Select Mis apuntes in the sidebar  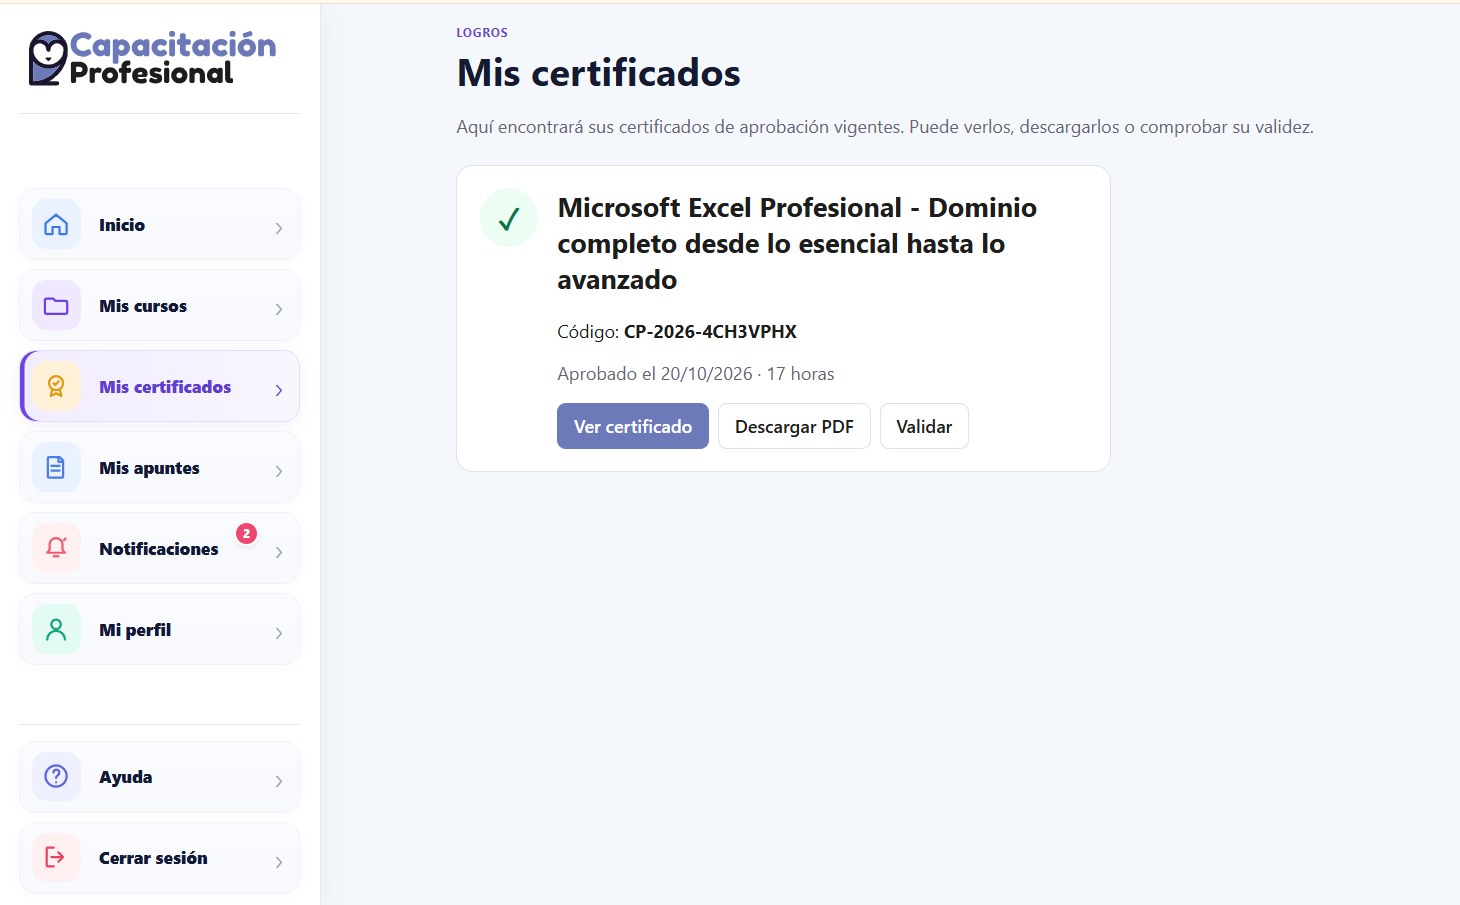(159, 467)
